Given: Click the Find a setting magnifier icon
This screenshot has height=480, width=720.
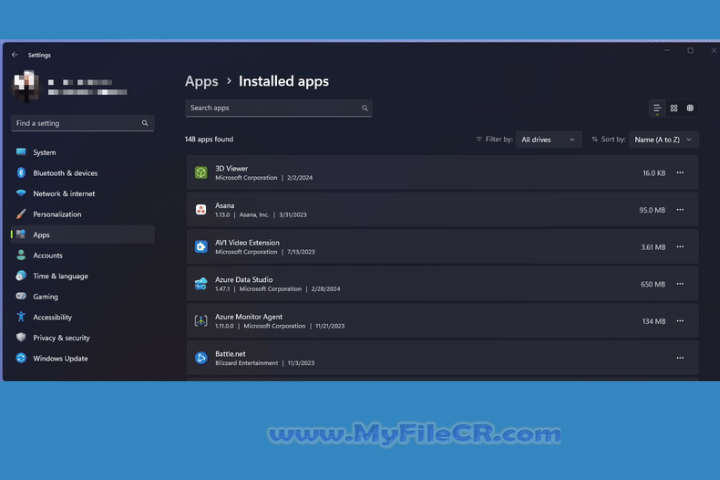Looking at the screenshot, I should (145, 123).
